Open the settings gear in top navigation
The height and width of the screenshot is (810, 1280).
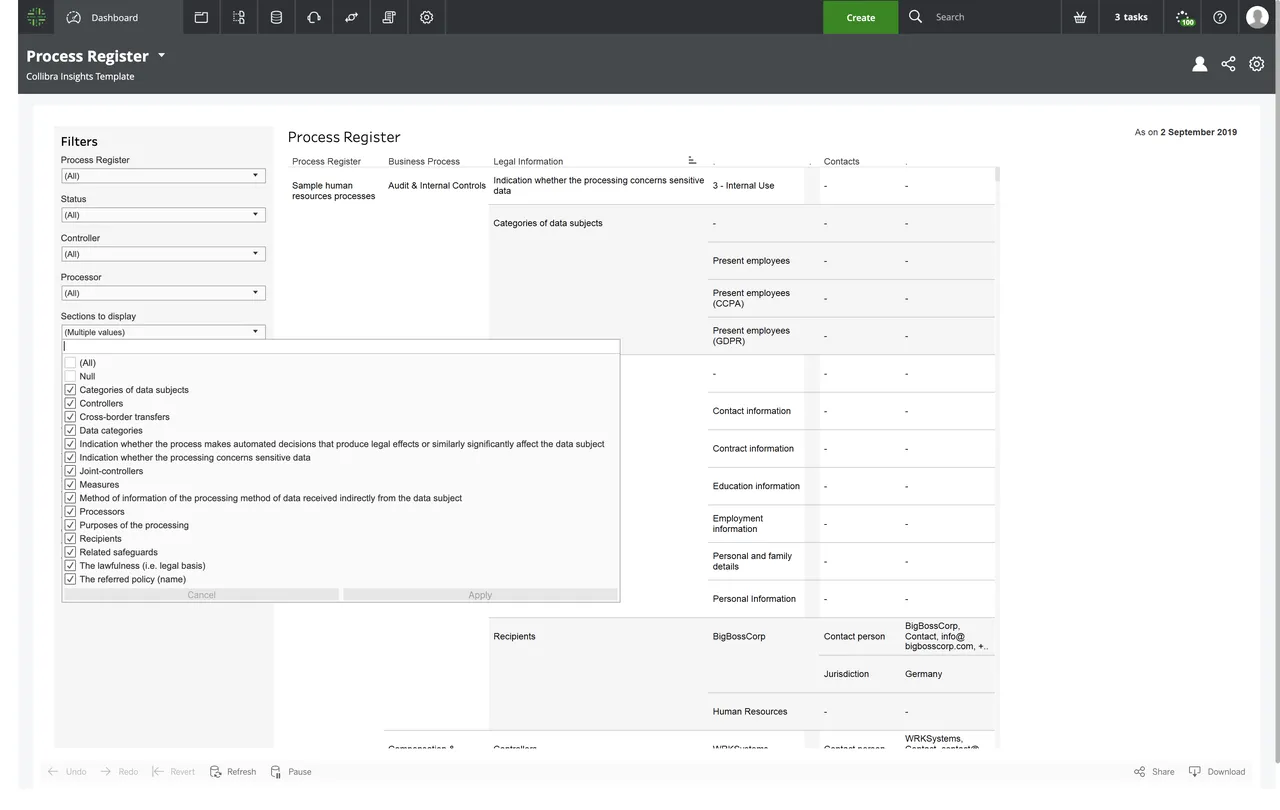(427, 17)
